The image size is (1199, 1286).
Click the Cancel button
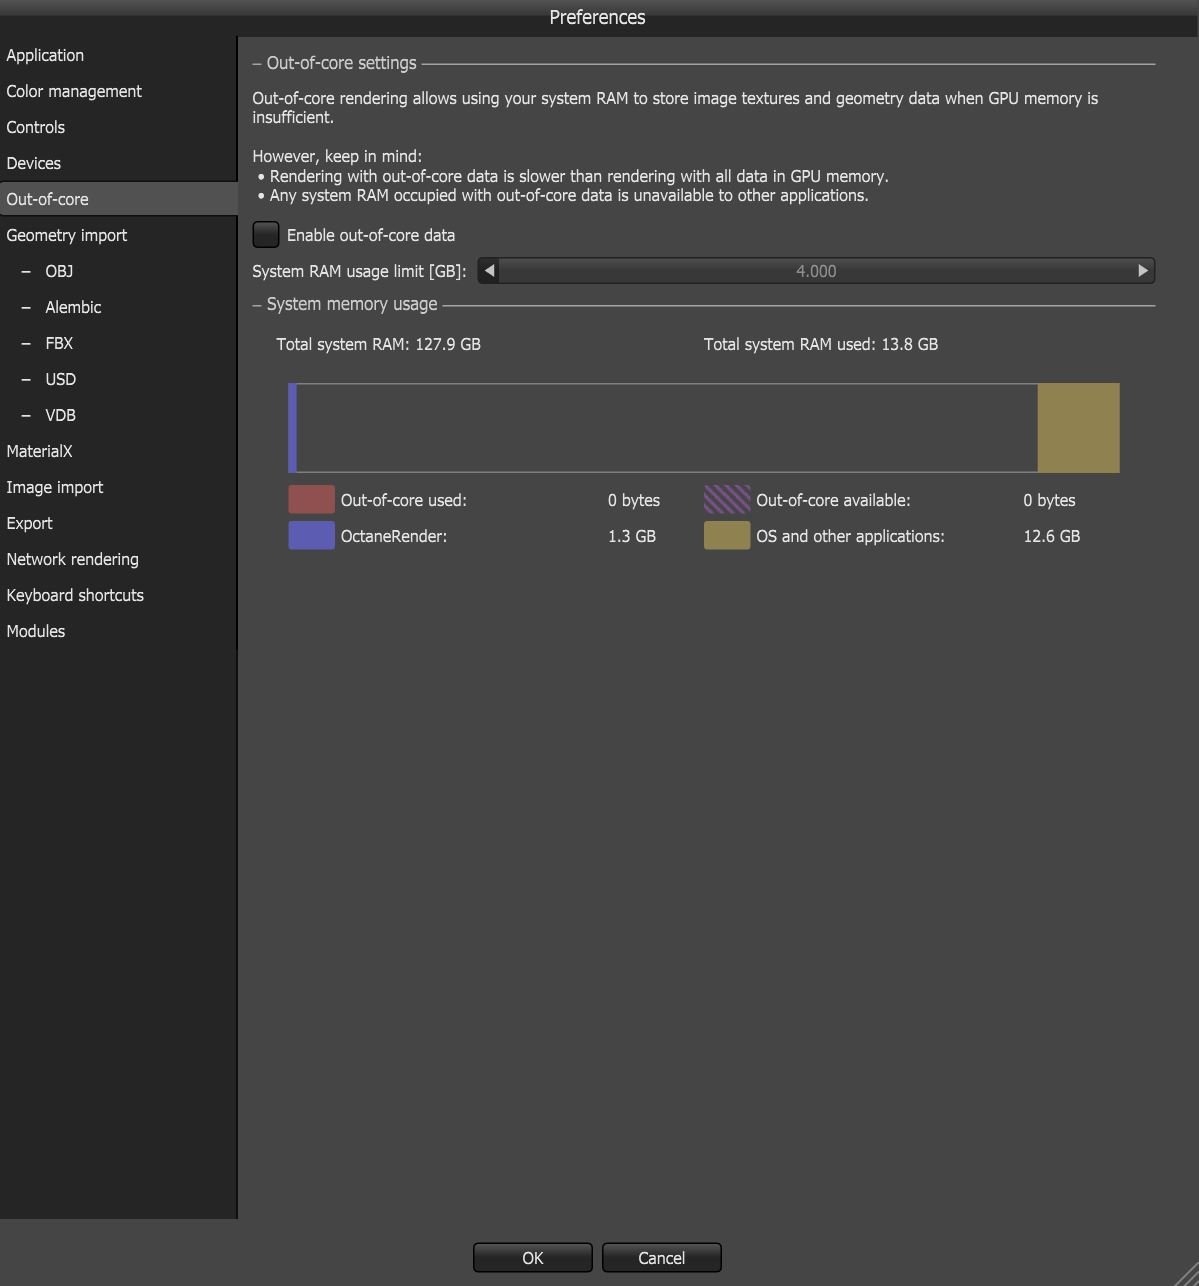point(661,1258)
